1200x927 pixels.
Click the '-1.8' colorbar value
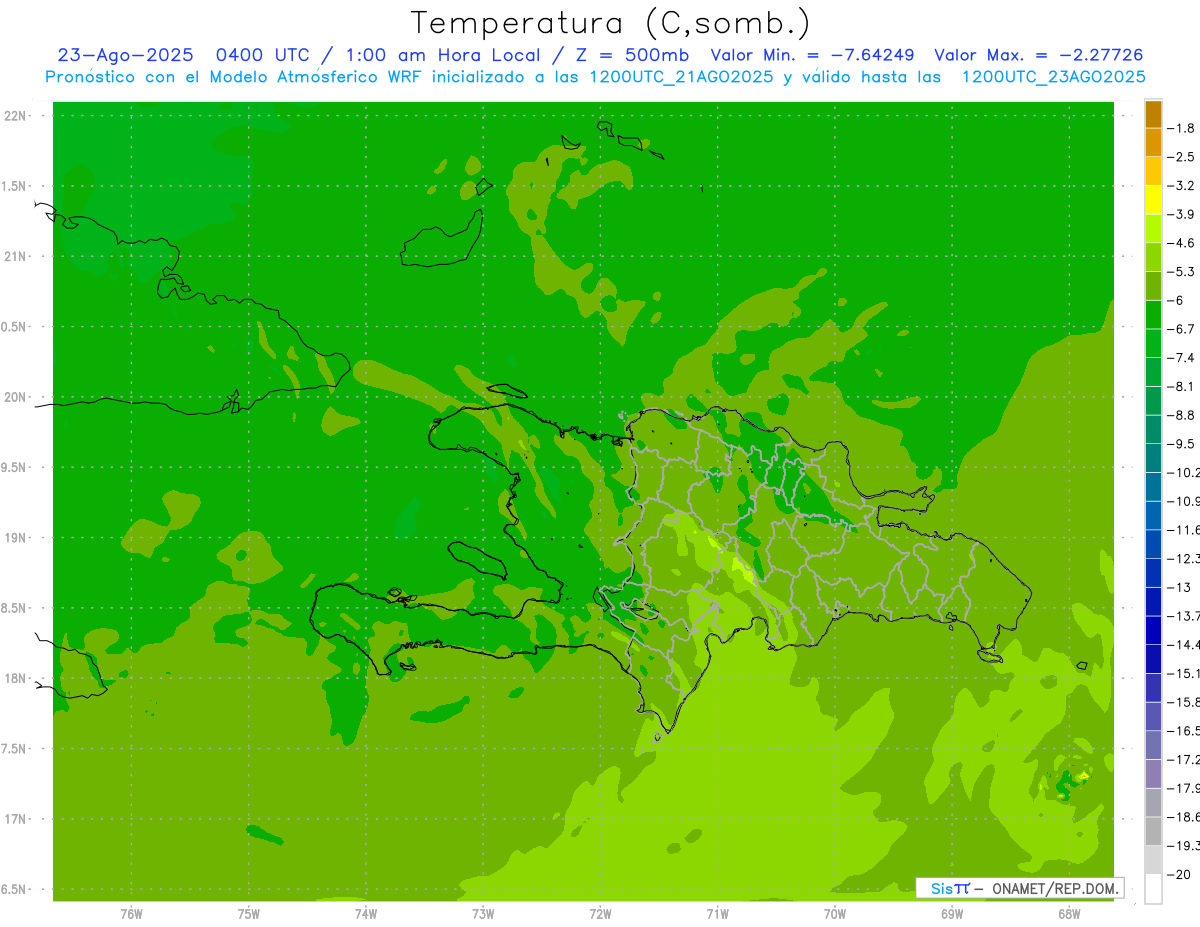coord(1181,128)
